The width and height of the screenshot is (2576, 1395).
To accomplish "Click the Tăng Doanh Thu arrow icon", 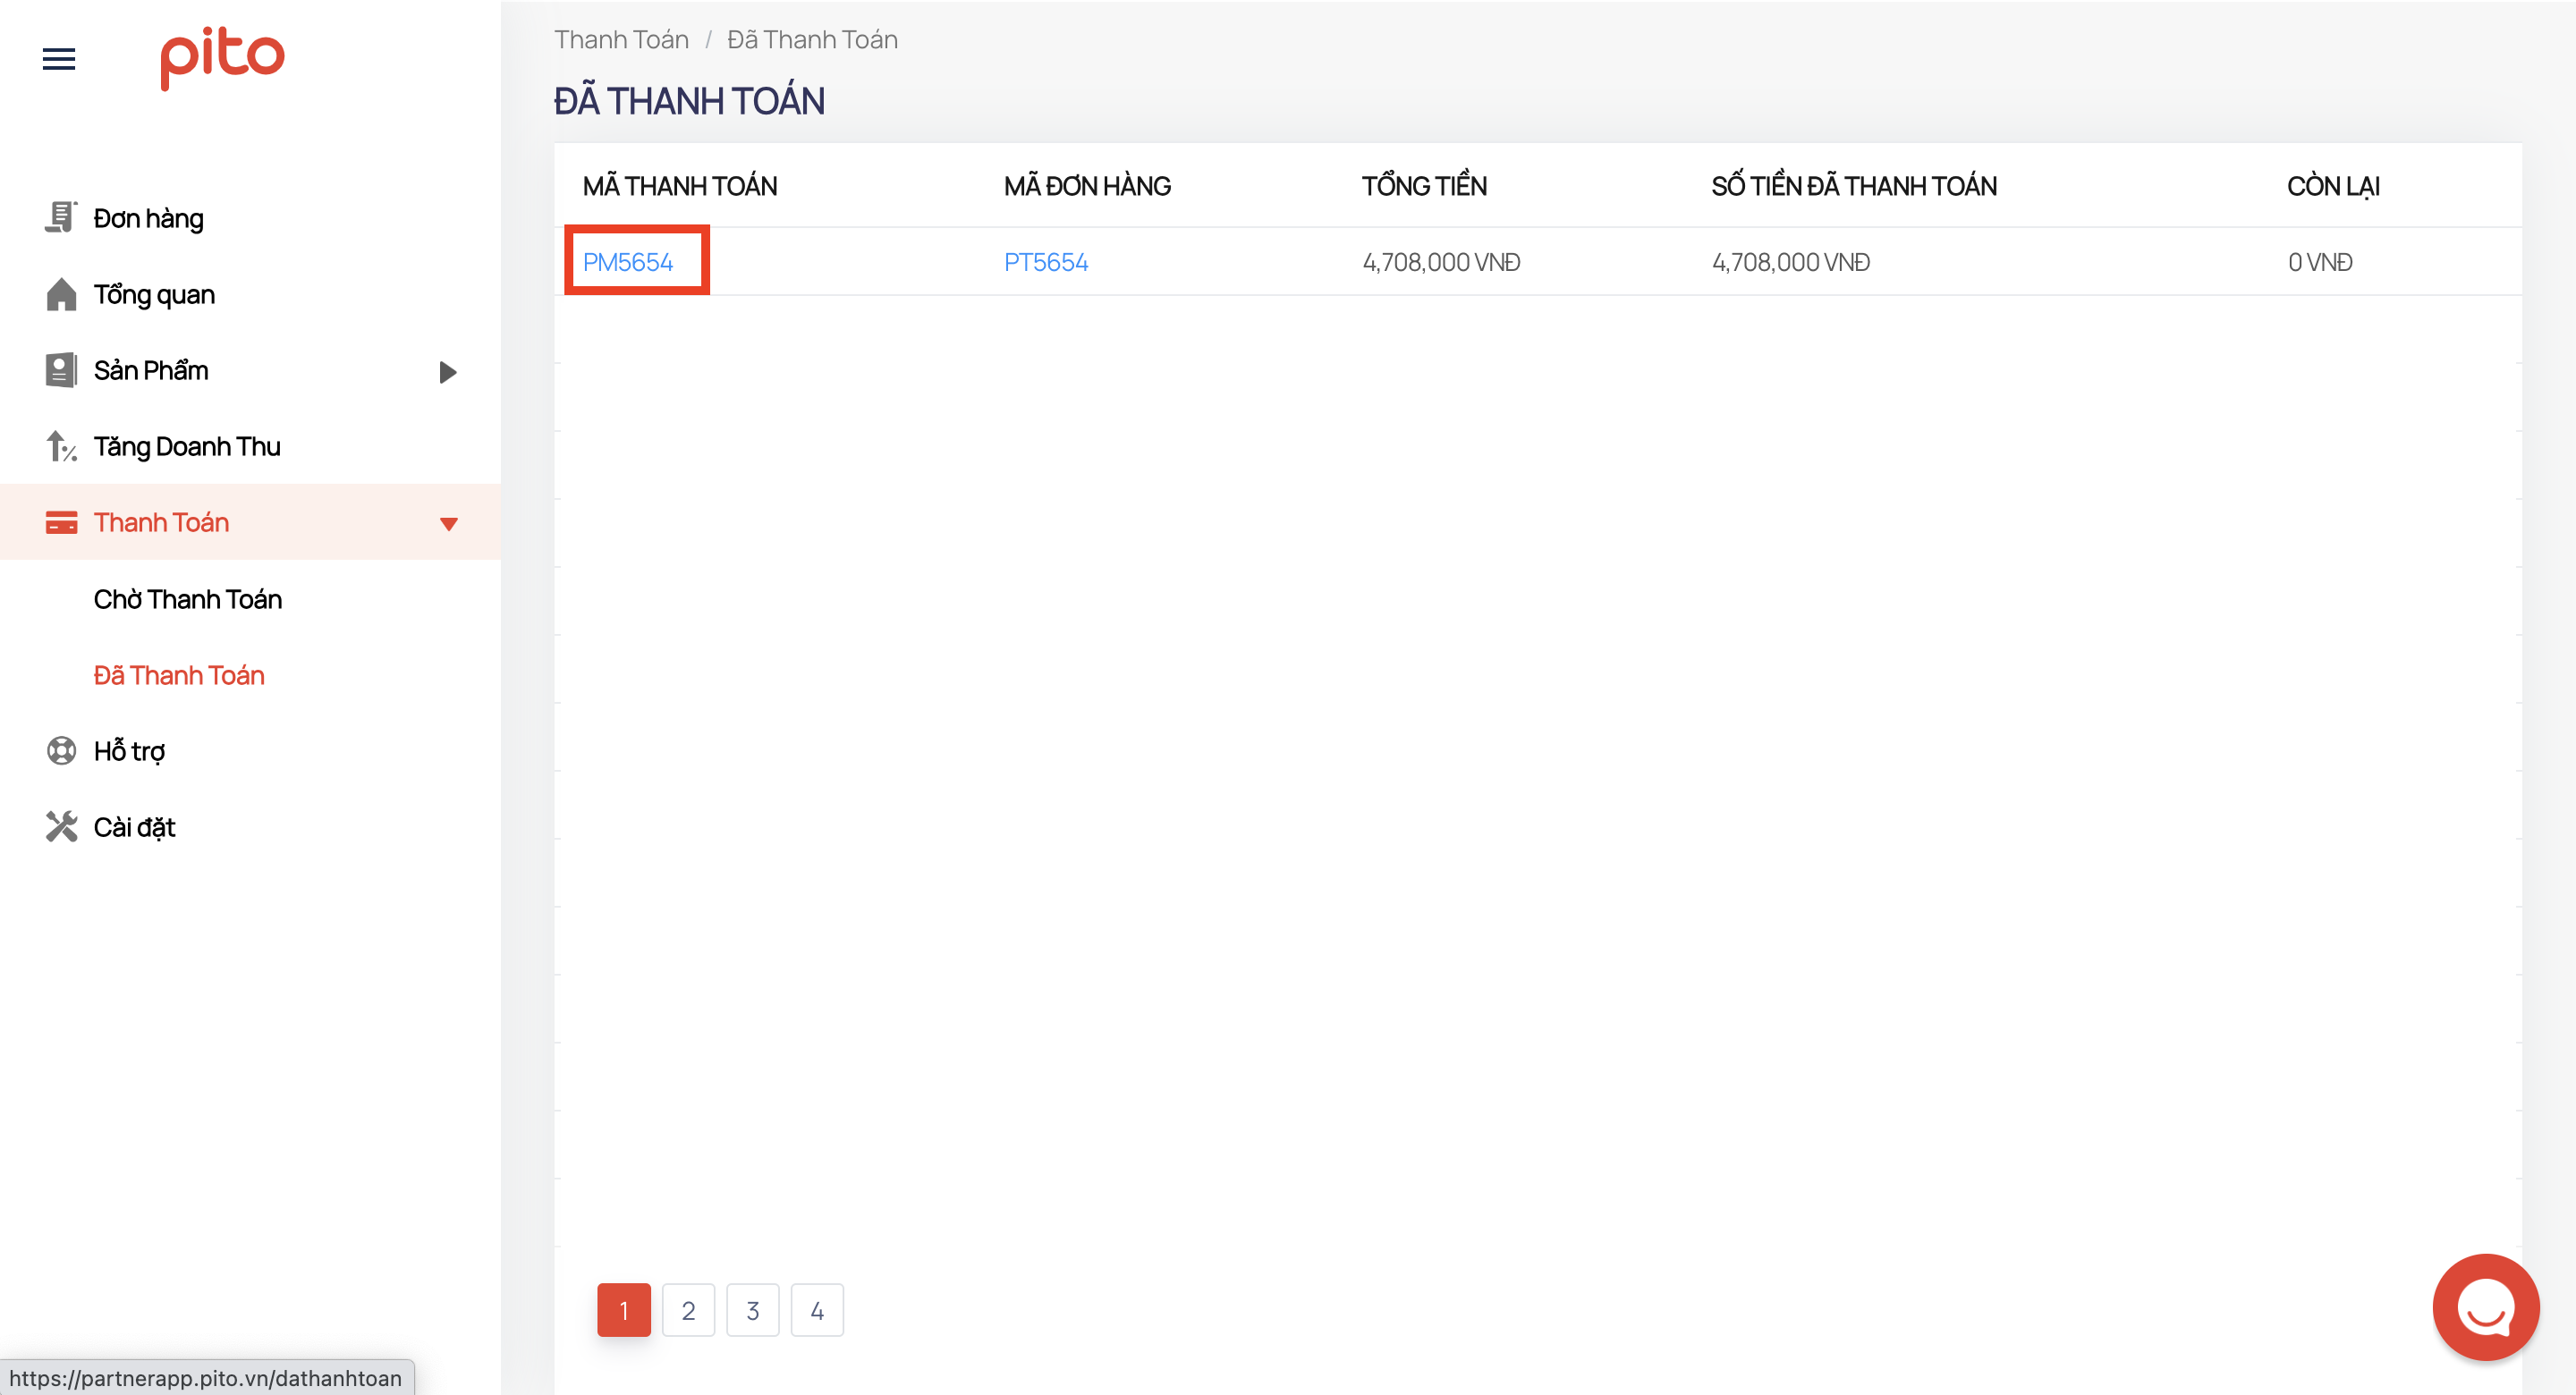I will click(61, 446).
